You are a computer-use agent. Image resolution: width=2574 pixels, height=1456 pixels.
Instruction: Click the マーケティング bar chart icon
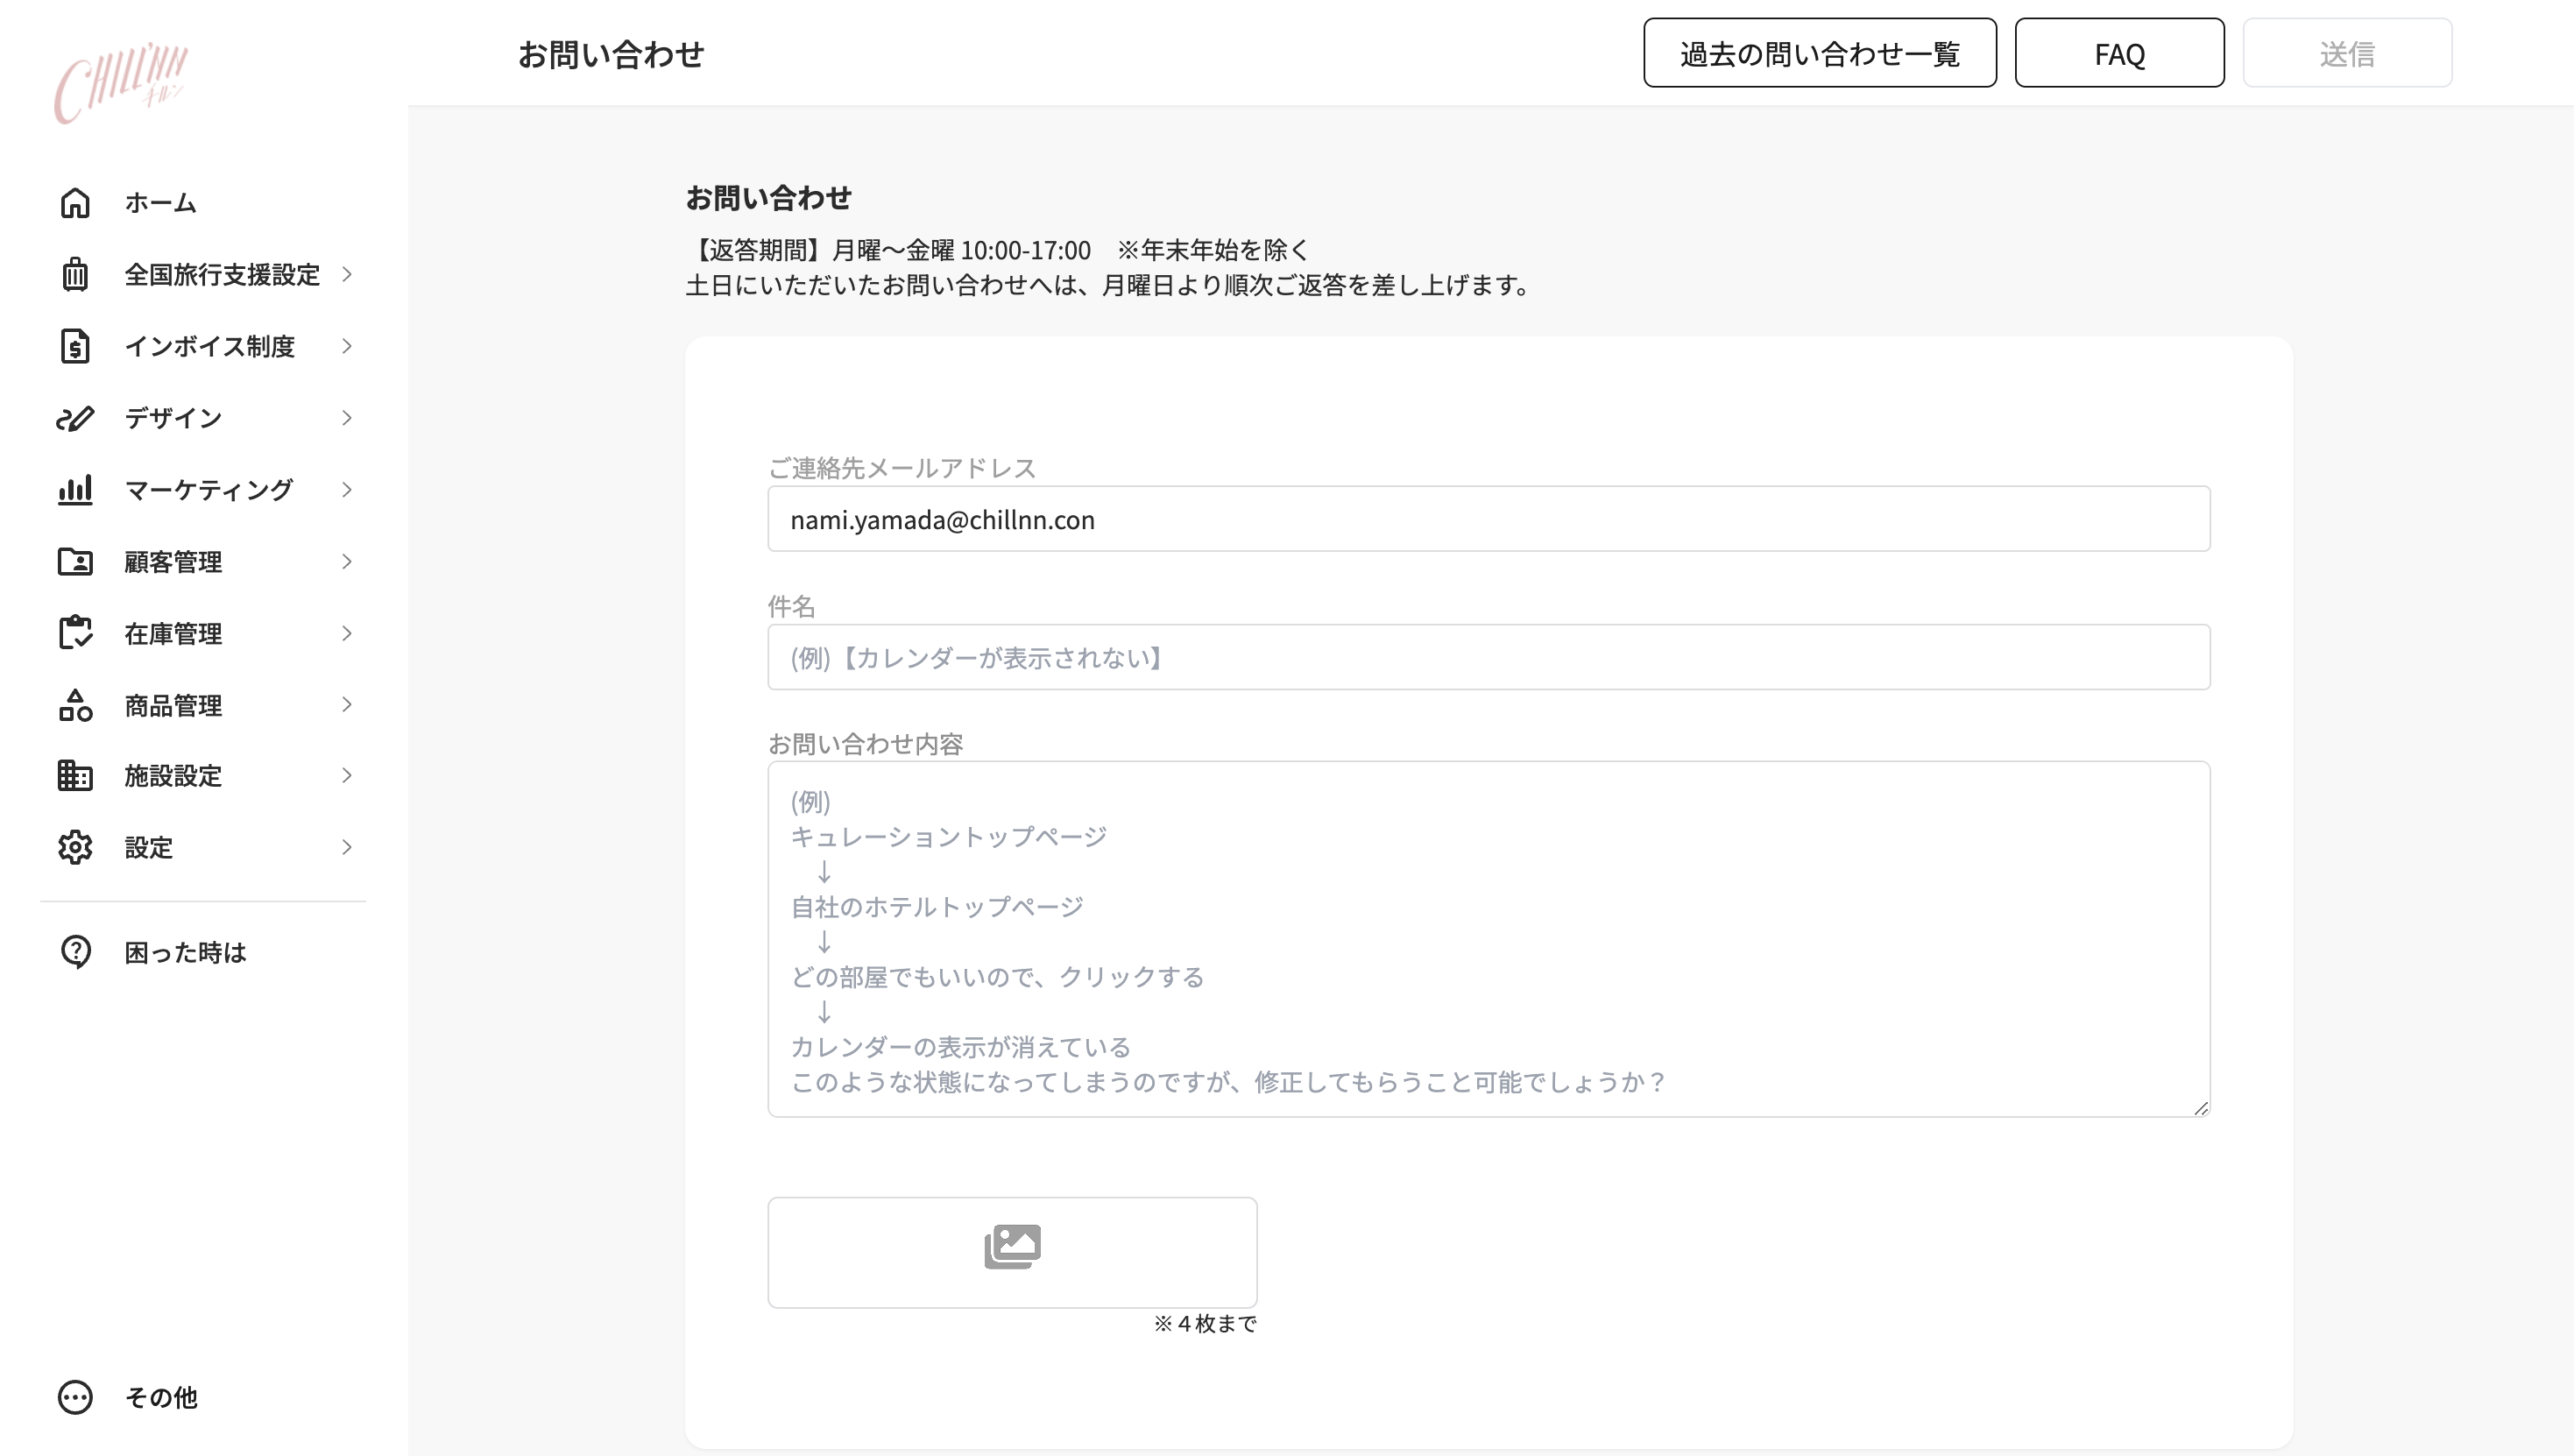[x=75, y=490]
